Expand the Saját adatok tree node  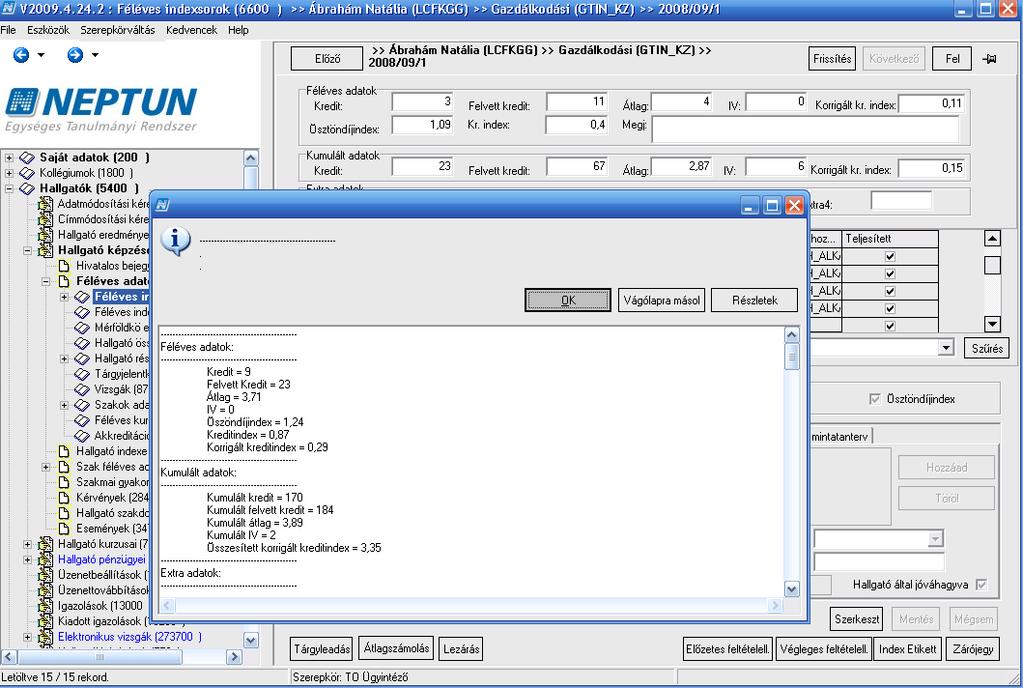pos(9,158)
